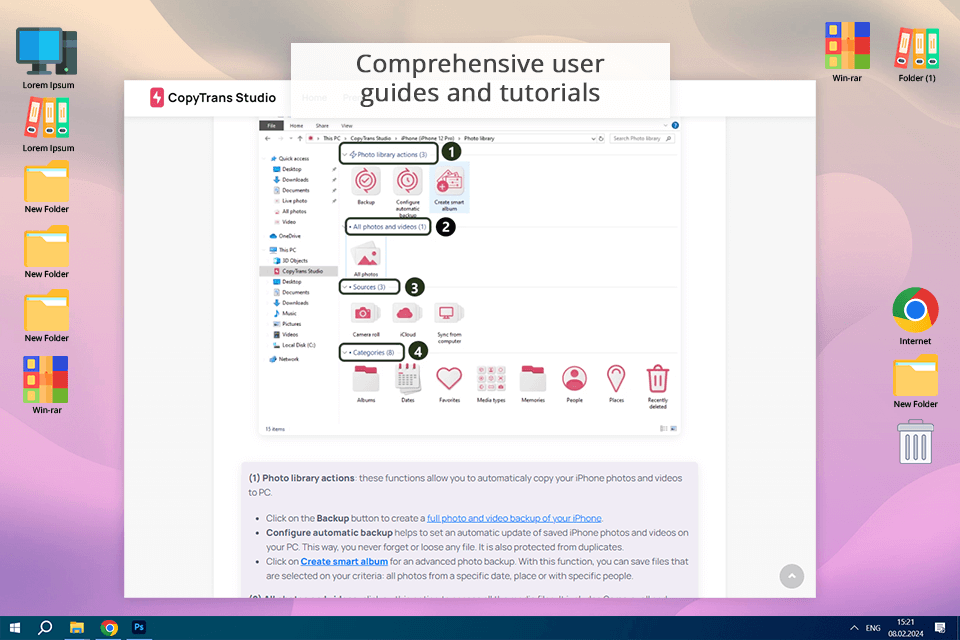Open the Sync from computer icon

[448, 314]
